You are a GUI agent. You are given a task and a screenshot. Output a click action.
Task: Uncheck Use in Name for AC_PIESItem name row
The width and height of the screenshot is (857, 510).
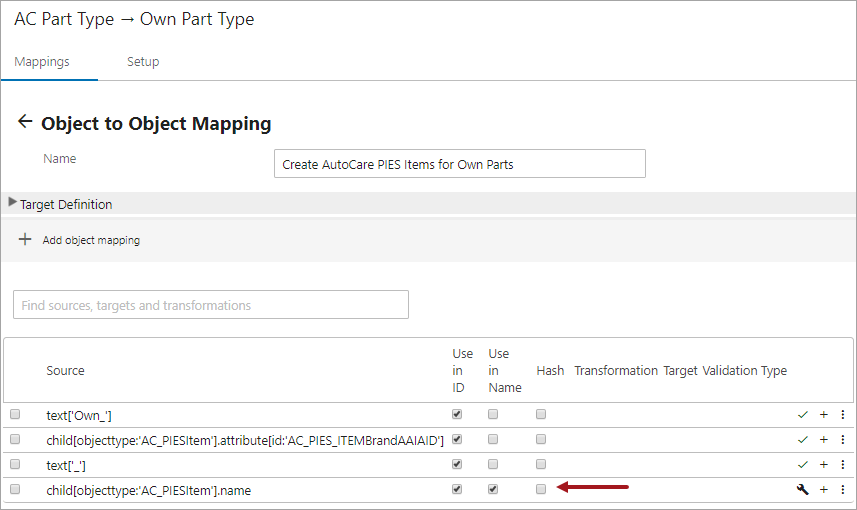tap(493, 489)
